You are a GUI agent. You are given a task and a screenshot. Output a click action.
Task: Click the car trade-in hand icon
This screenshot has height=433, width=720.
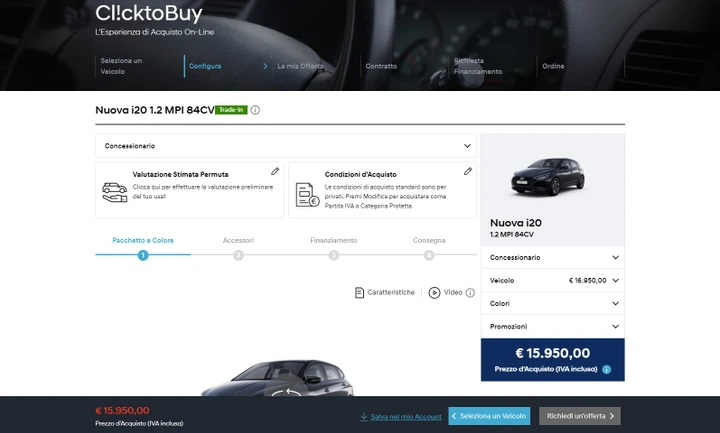[114, 192]
